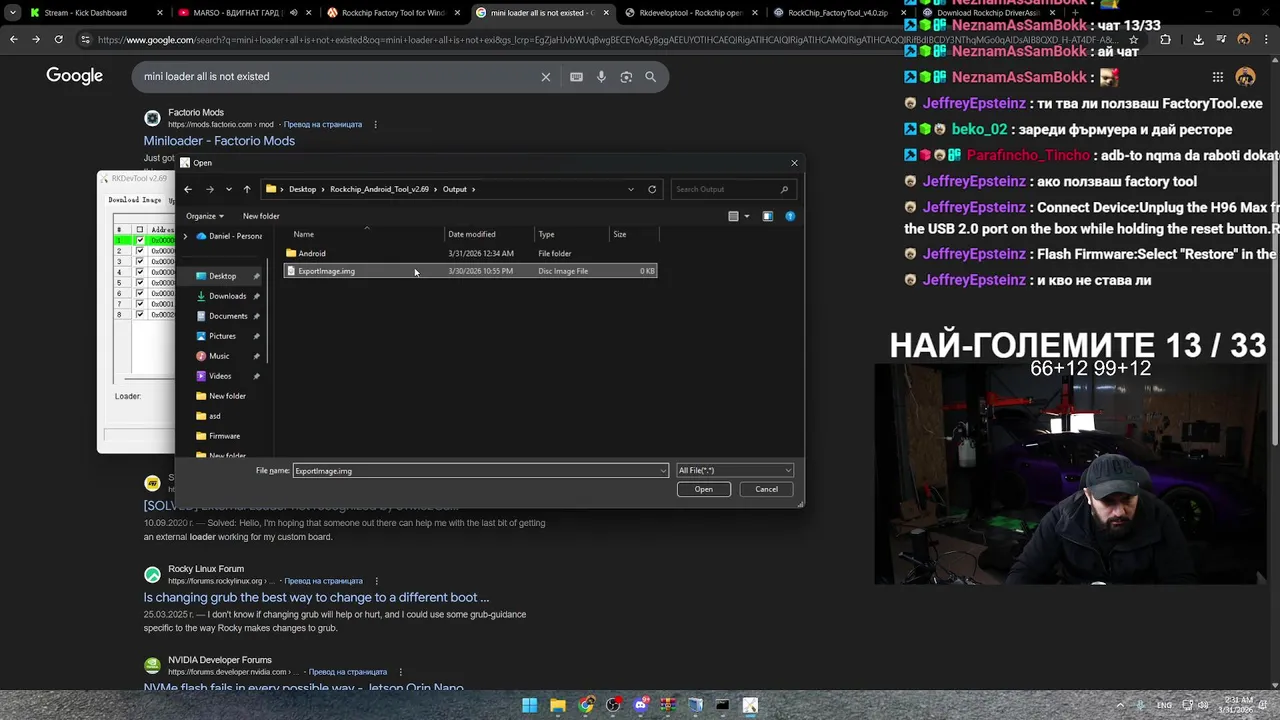The image size is (1280, 720).
Task: Select Desktop in the sidebar
Action: (222, 276)
